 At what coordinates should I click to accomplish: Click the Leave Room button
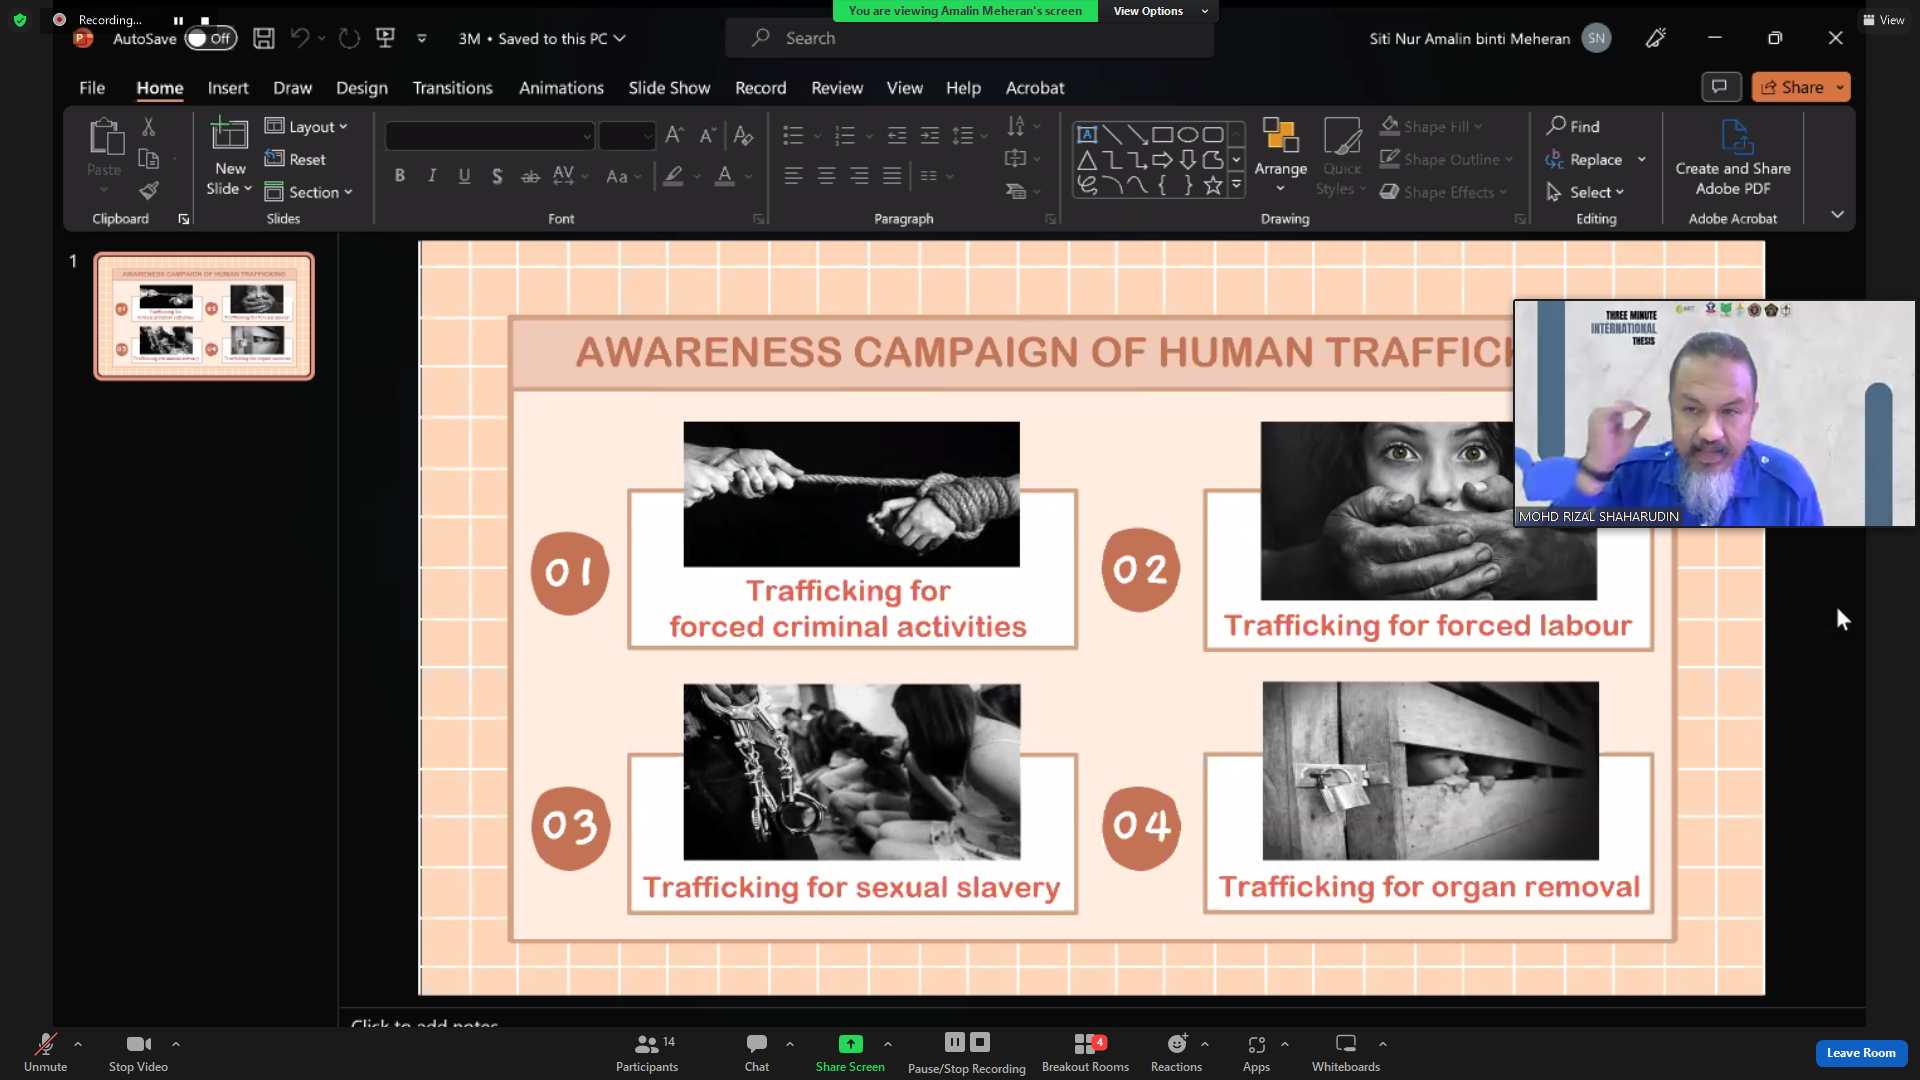(x=1860, y=1052)
